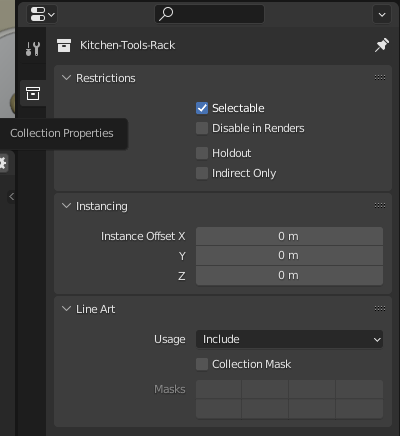Screen dimensions: 400x436
Task: Click the gear icon at the left edge
Action: [3, 163]
